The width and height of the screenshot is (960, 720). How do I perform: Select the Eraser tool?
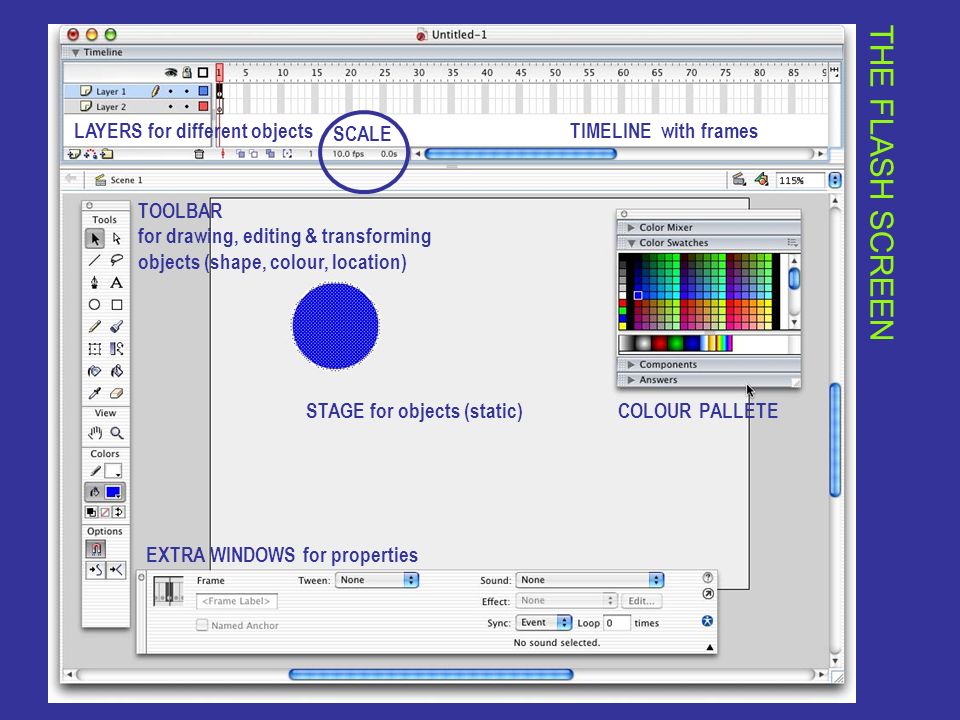tap(116, 393)
